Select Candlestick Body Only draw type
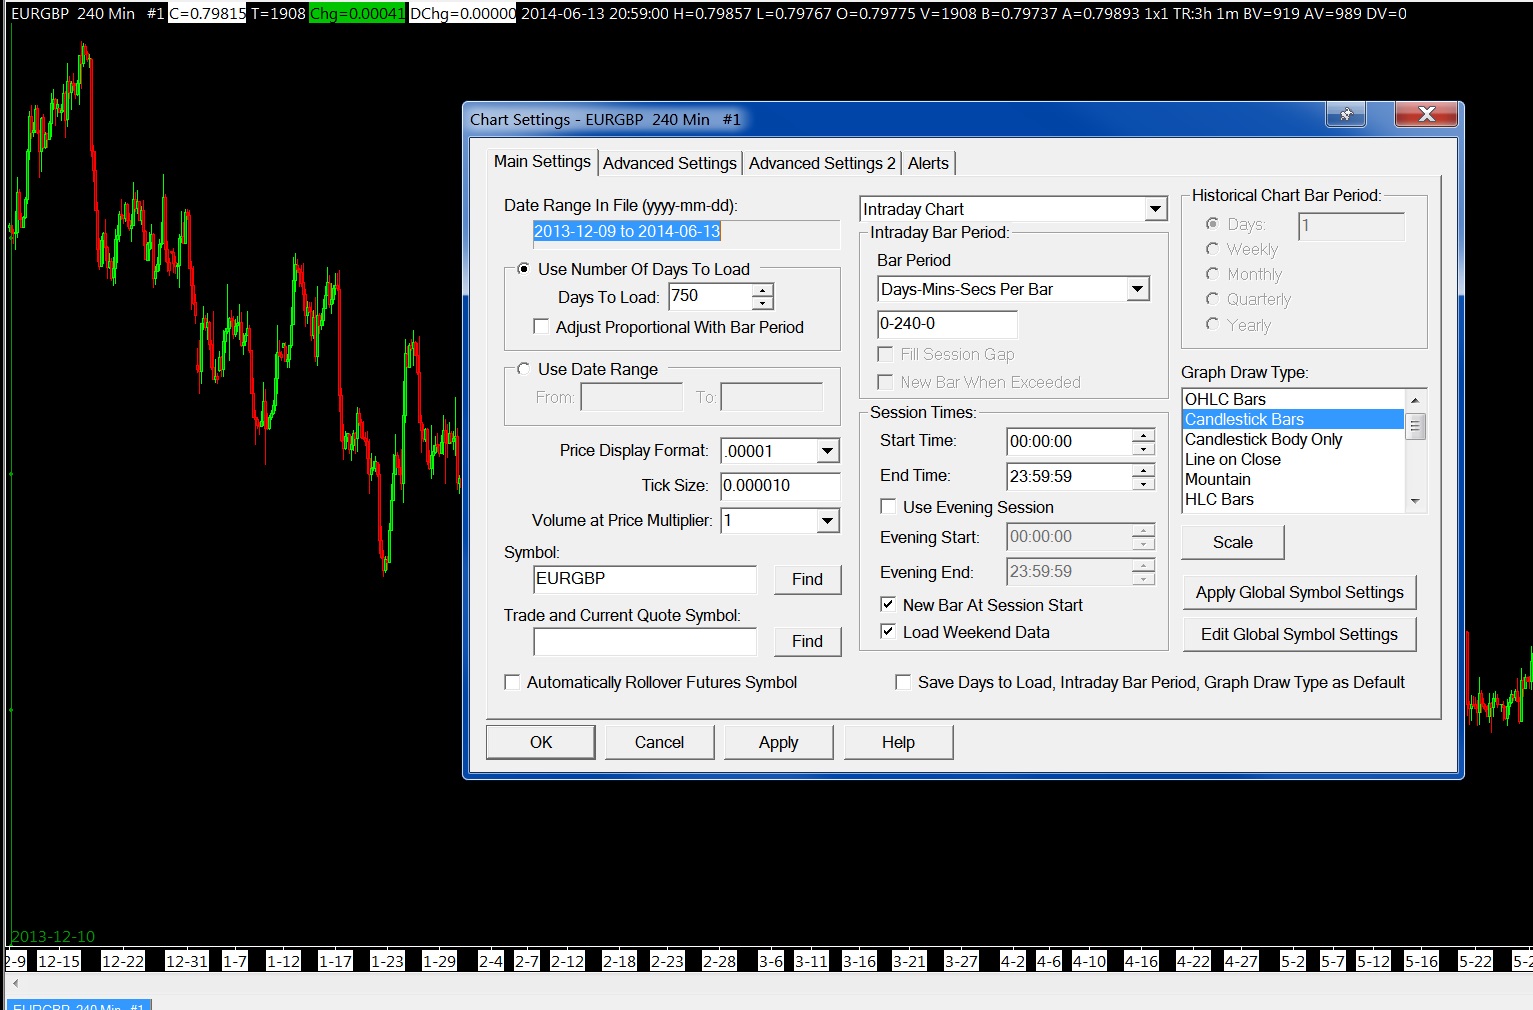This screenshot has width=1533, height=1010. click(x=1293, y=439)
